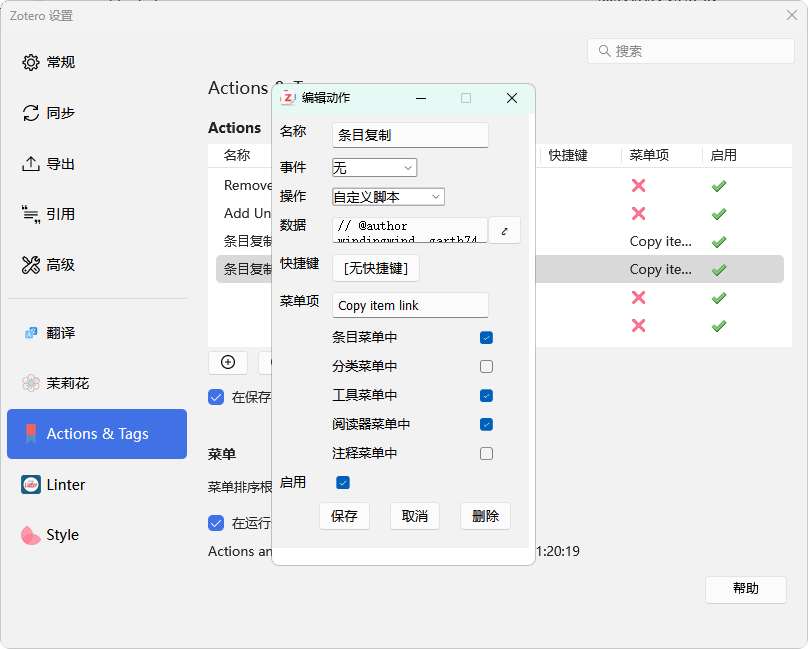Click the script edit icon beside data field
Screen dimensions: 808x649
[x=504, y=231]
